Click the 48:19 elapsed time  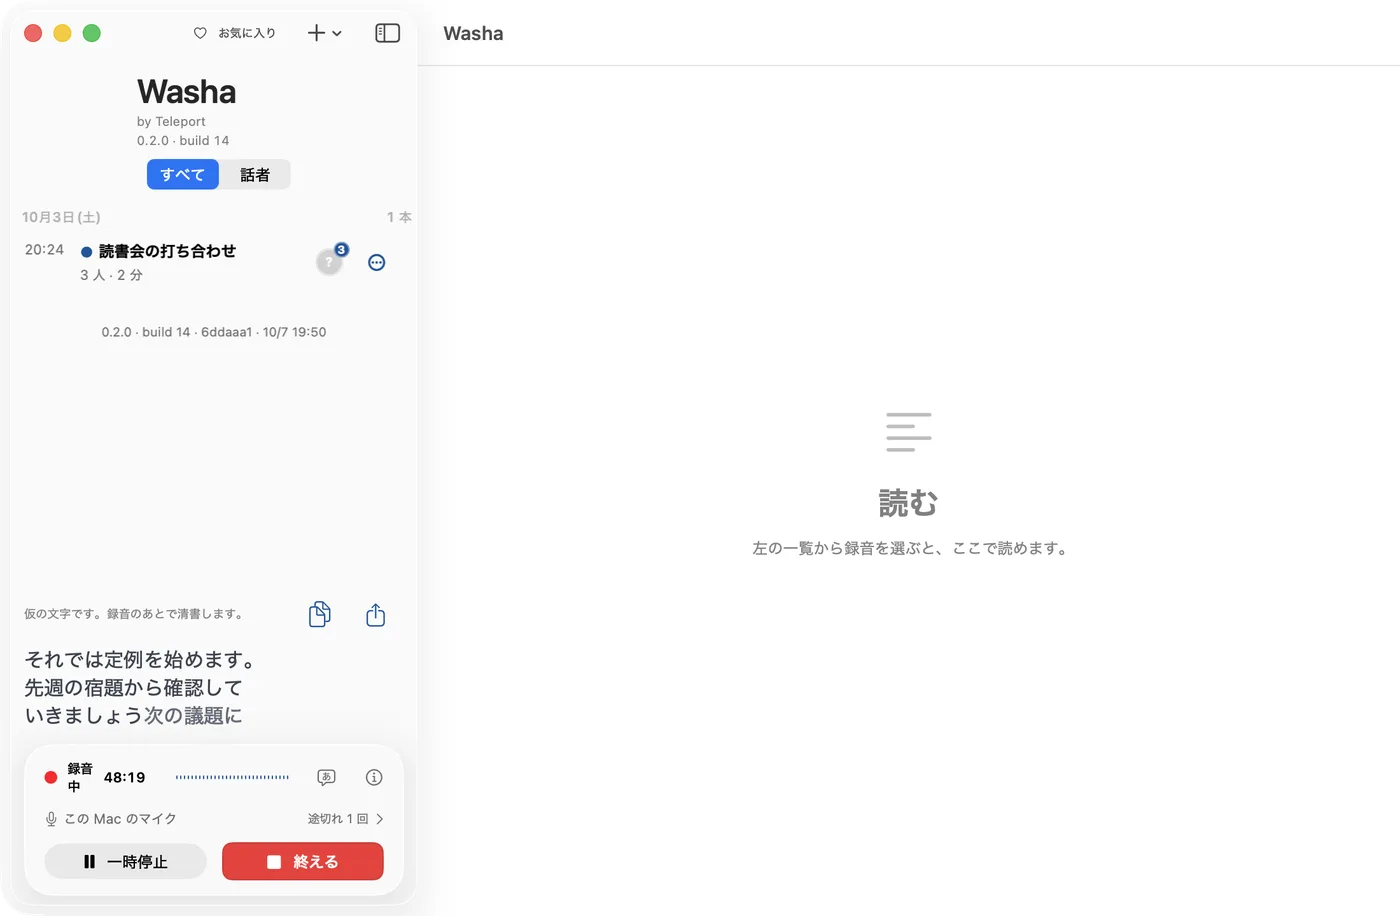pyautogui.click(x=125, y=777)
